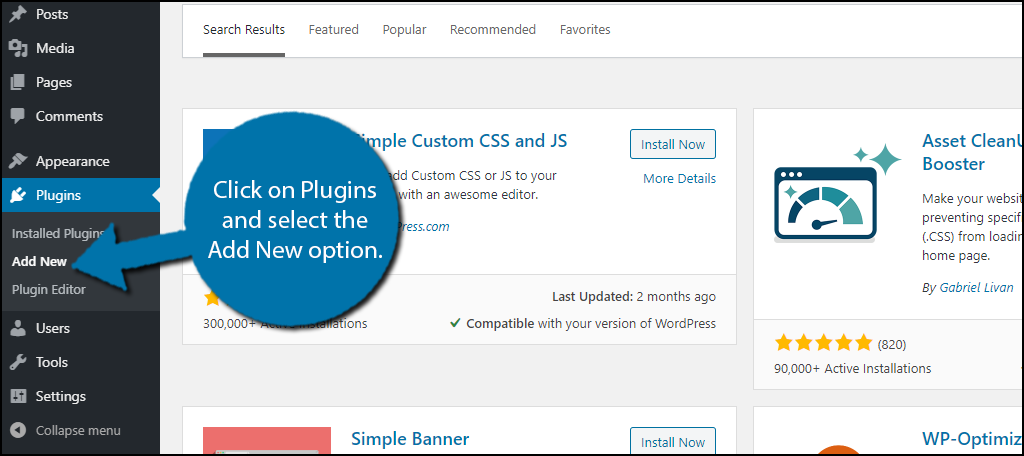Install Simple Custom CSS and JS plugin
Image resolution: width=1024 pixels, height=456 pixels.
click(x=673, y=144)
